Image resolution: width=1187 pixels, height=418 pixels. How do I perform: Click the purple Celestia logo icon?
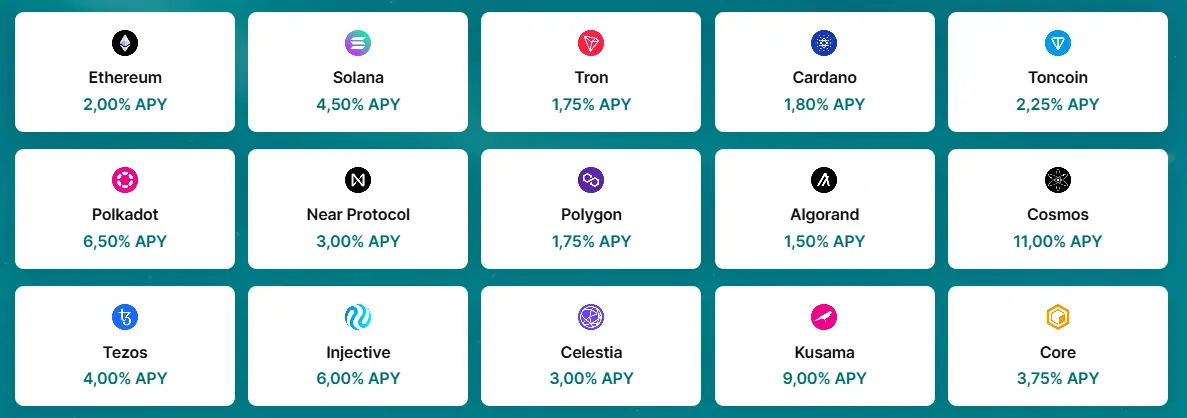pyautogui.click(x=591, y=317)
